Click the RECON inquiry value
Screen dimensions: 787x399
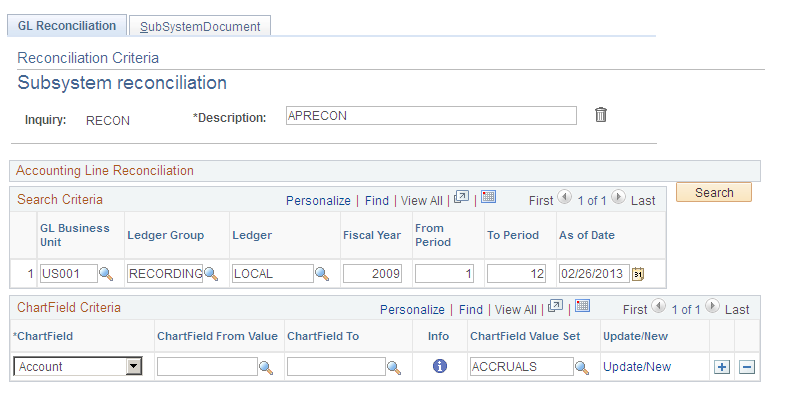(x=108, y=120)
